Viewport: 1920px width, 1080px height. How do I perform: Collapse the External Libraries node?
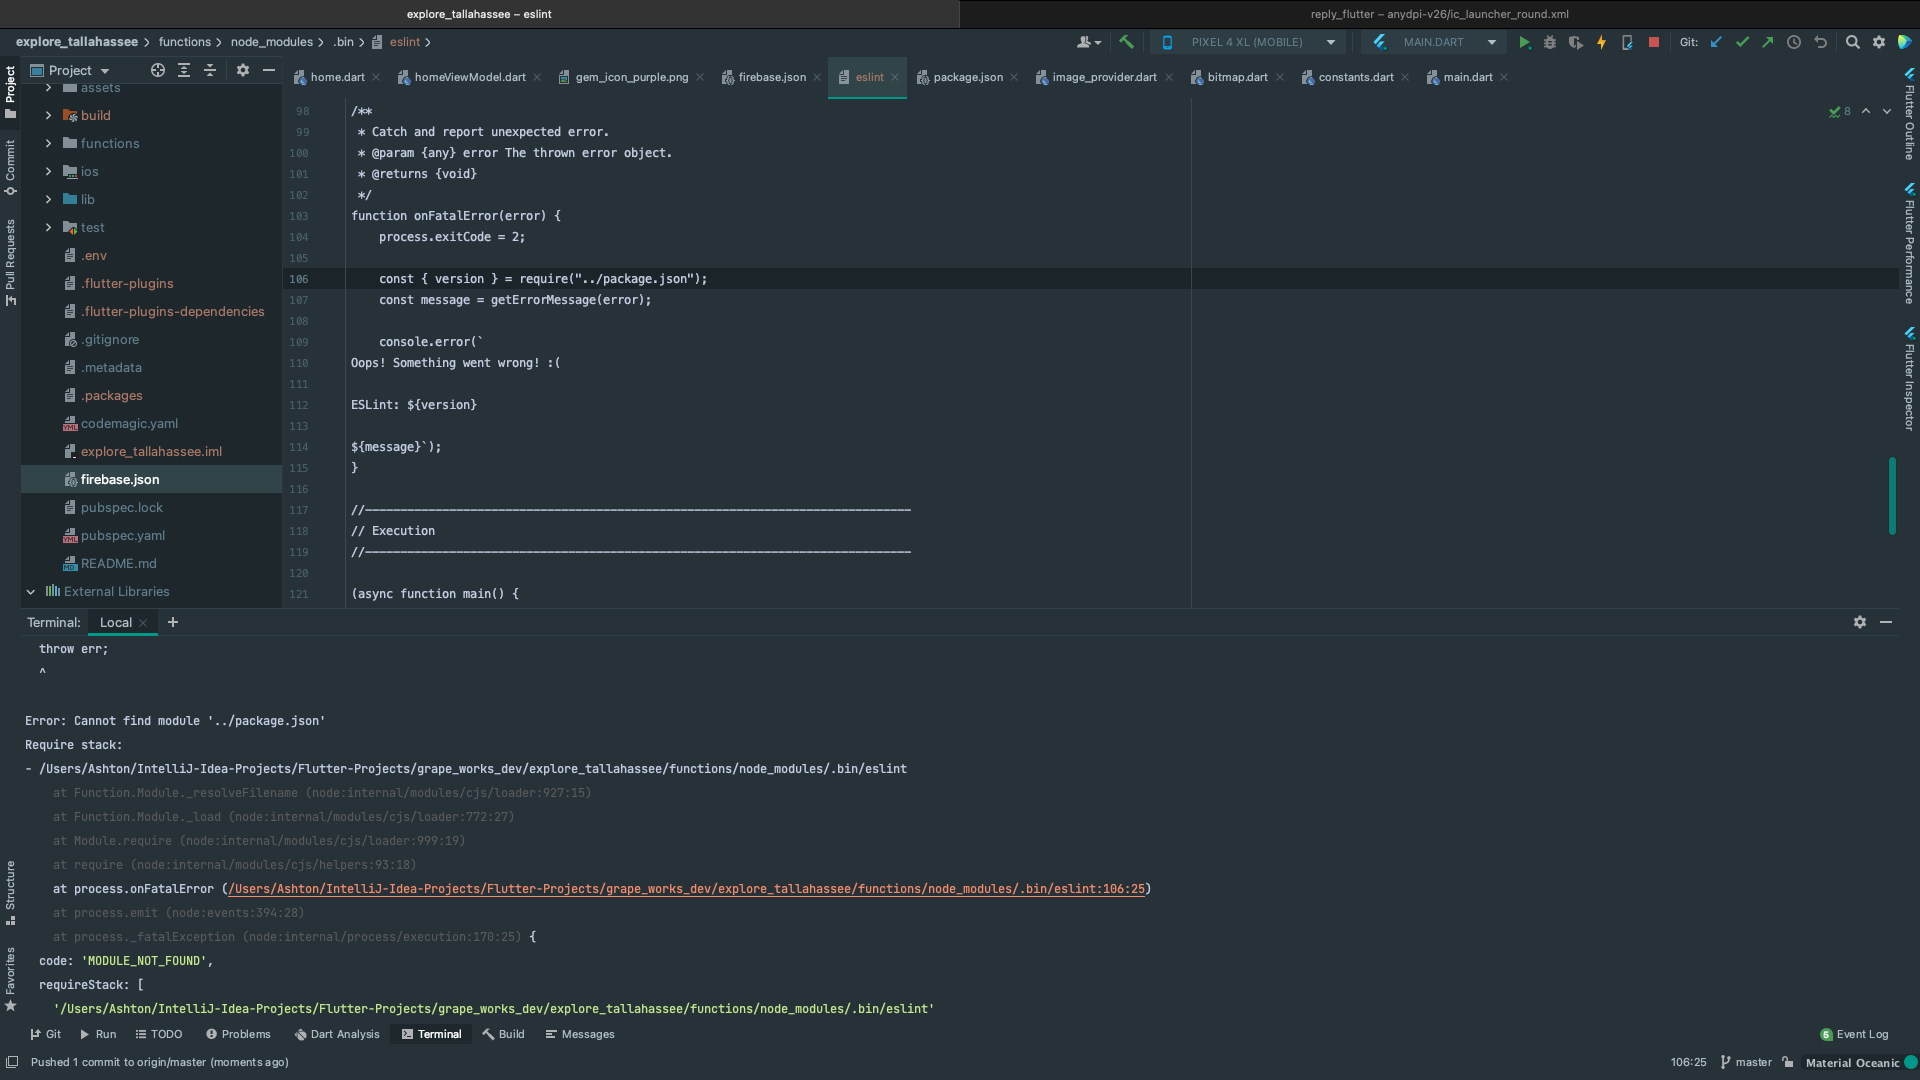31,591
